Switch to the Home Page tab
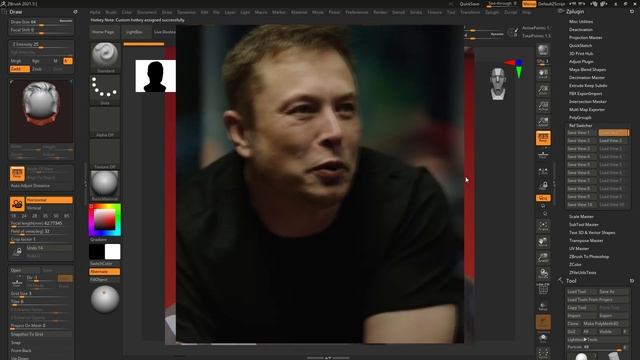 pyautogui.click(x=103, y=32)
